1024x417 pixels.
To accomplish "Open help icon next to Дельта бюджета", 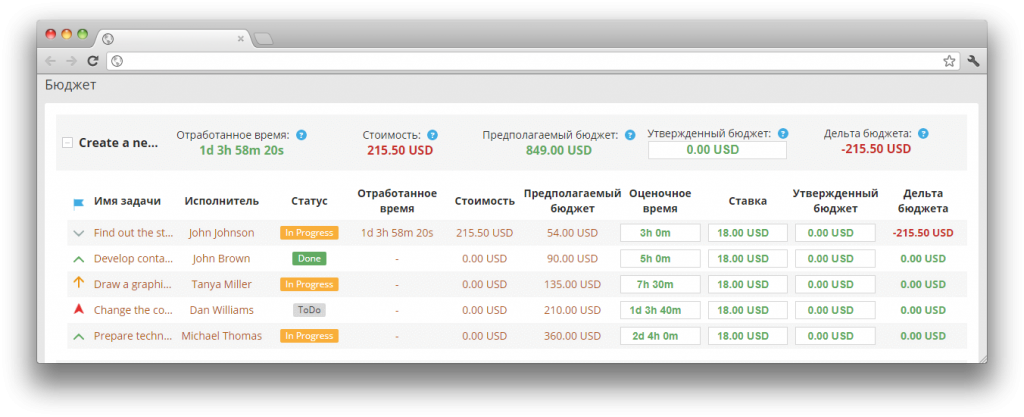I will pos(923,133).
